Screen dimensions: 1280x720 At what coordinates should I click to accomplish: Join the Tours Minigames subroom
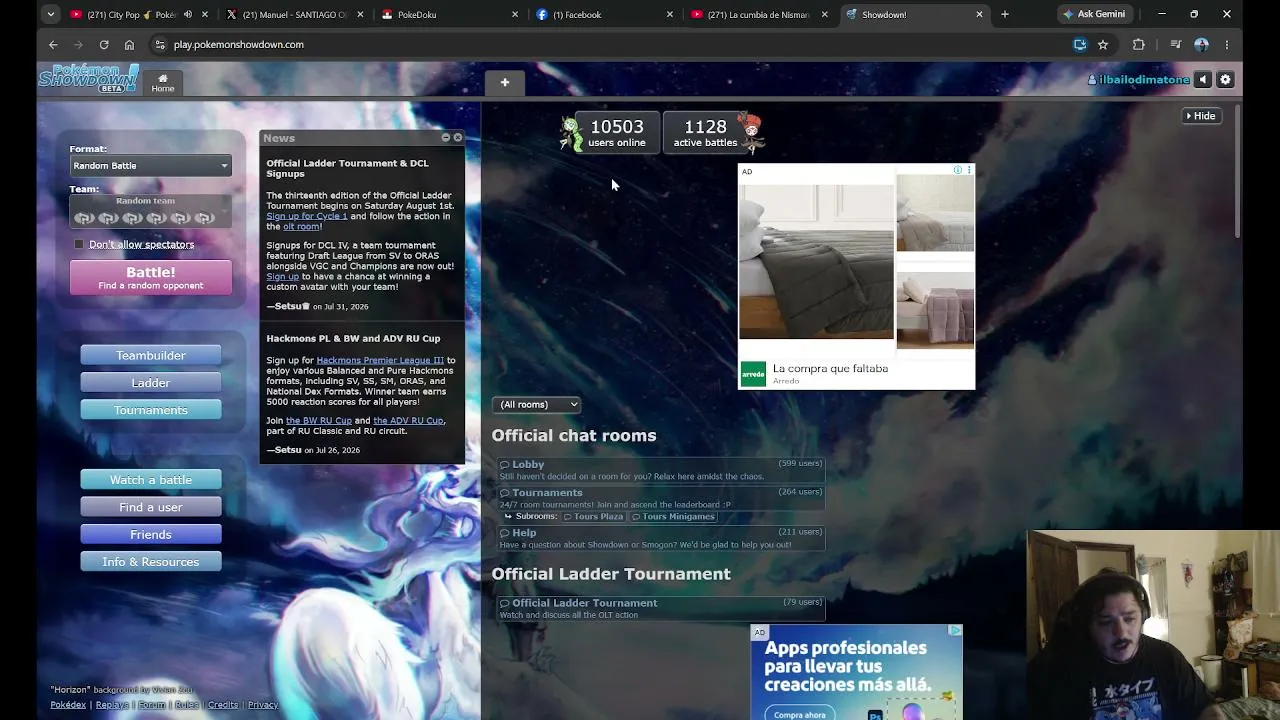click(673, 517)
